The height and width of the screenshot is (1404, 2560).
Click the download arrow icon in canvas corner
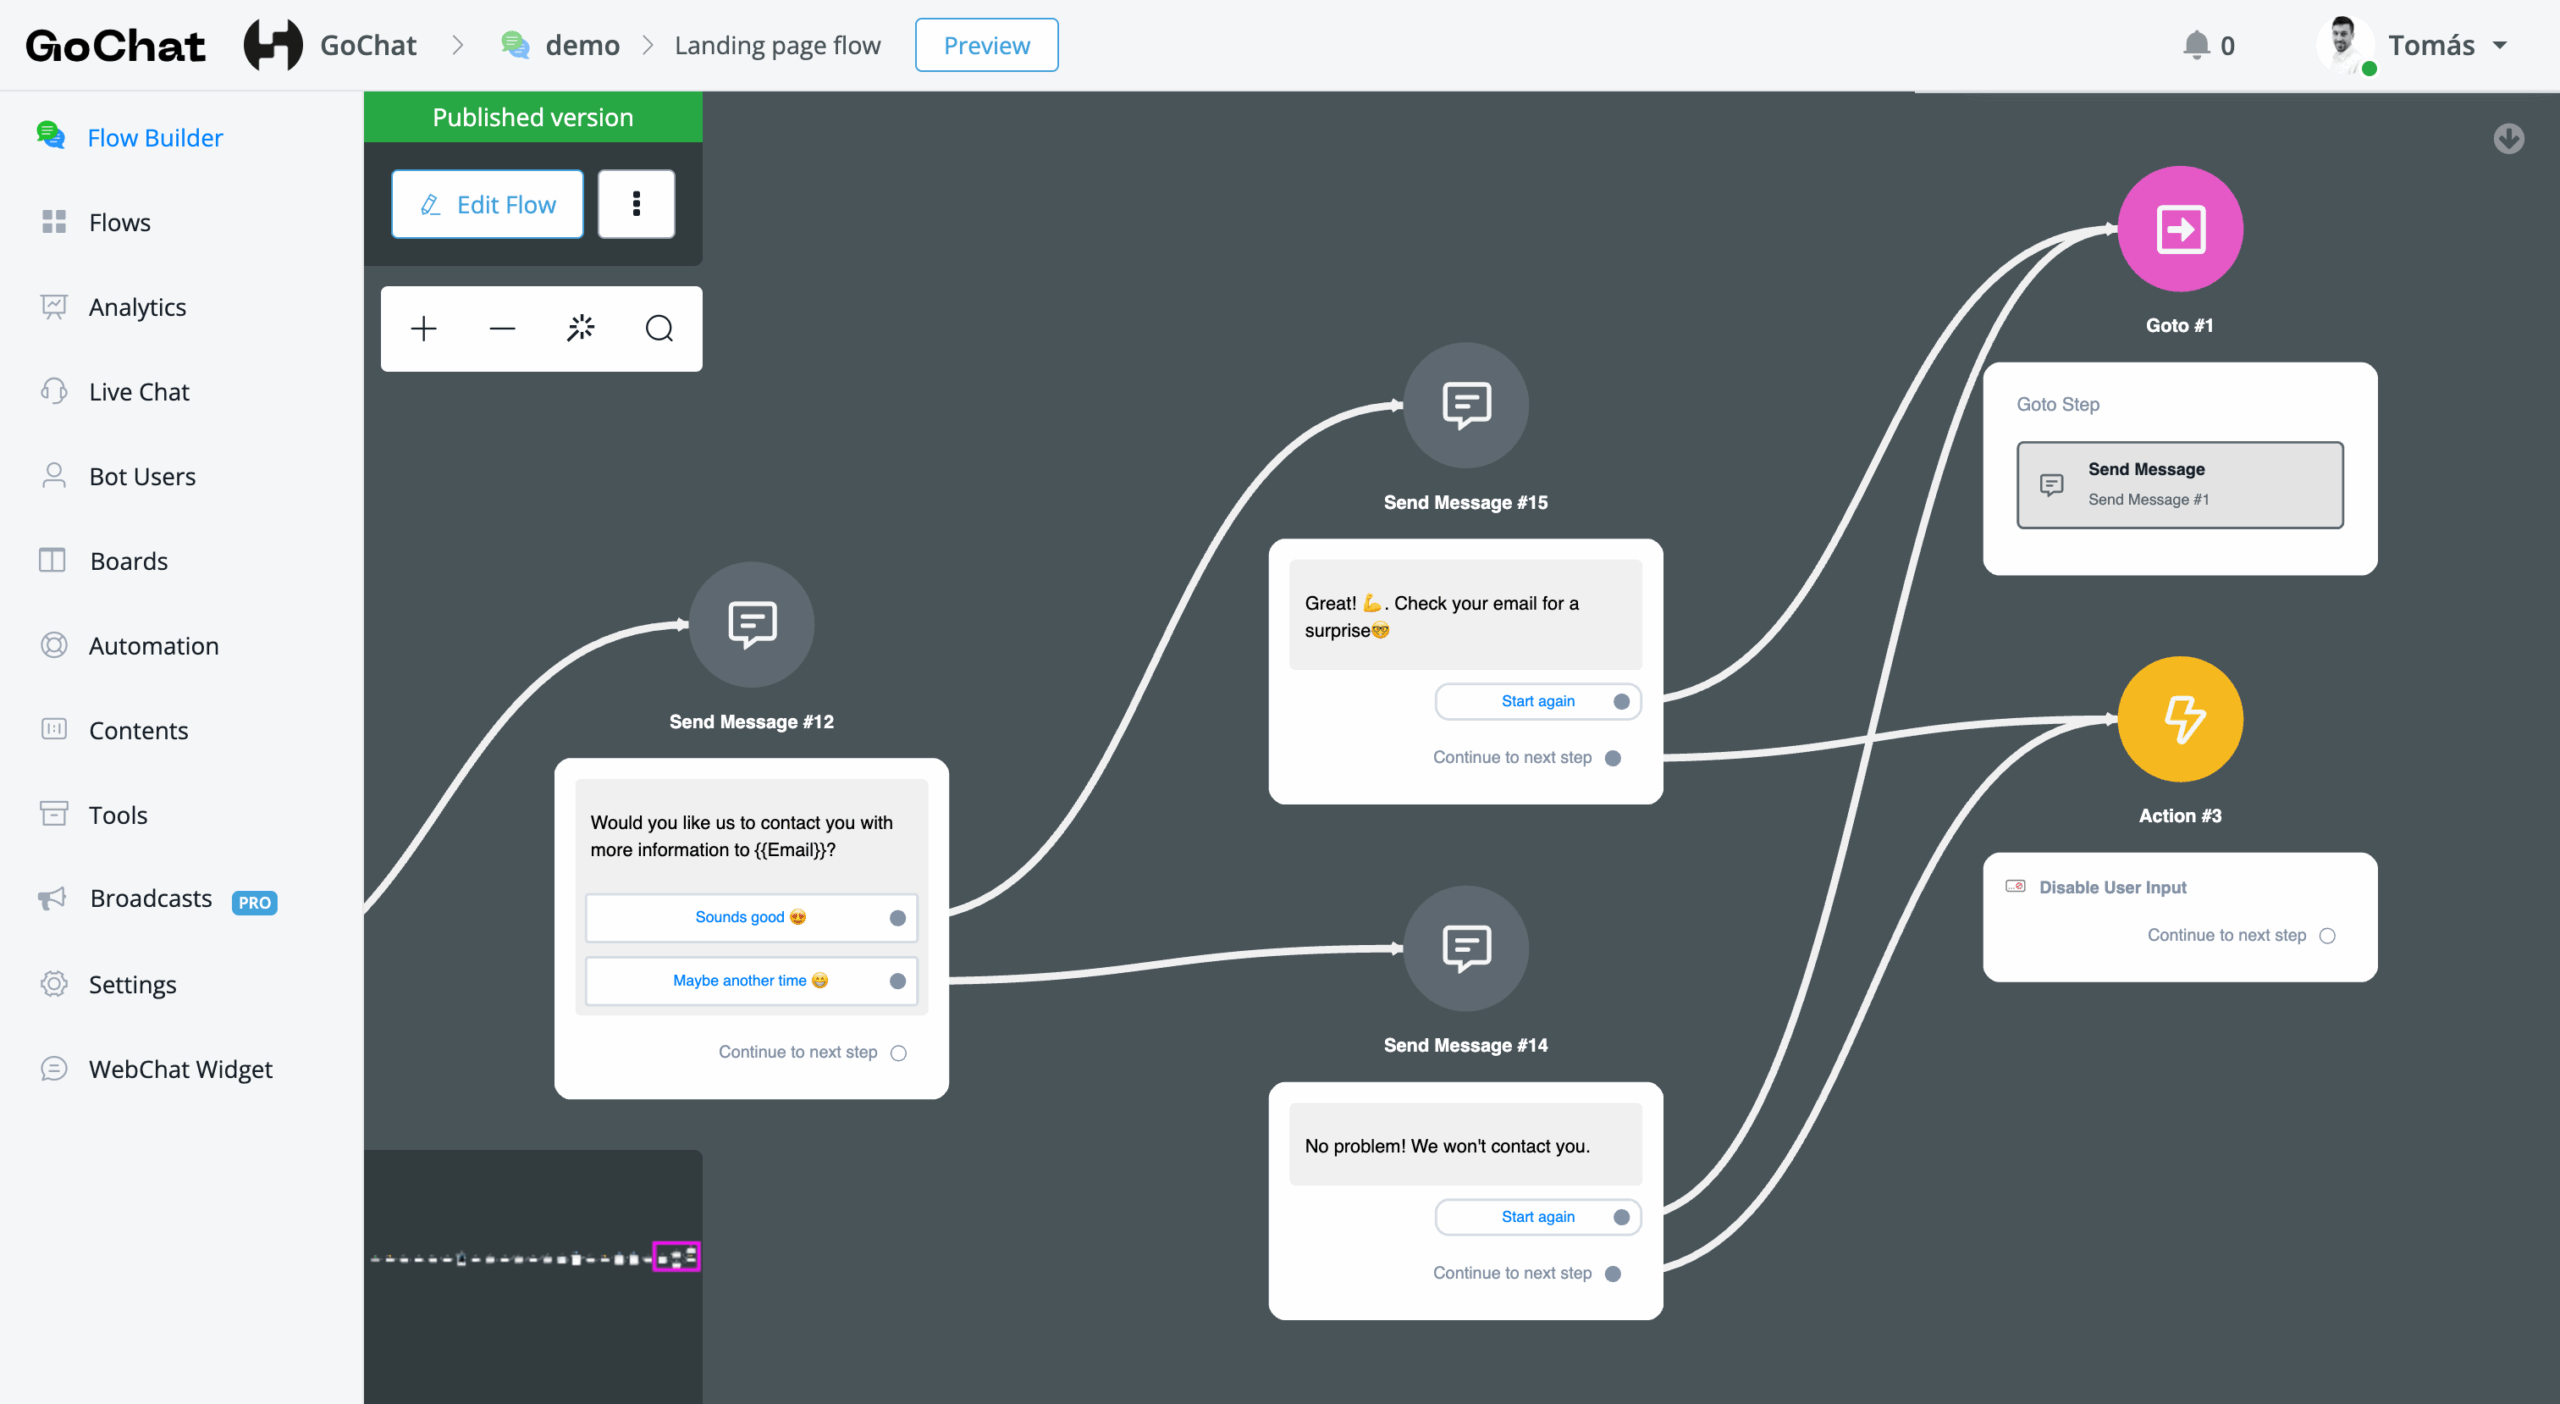pos(2508,138)
